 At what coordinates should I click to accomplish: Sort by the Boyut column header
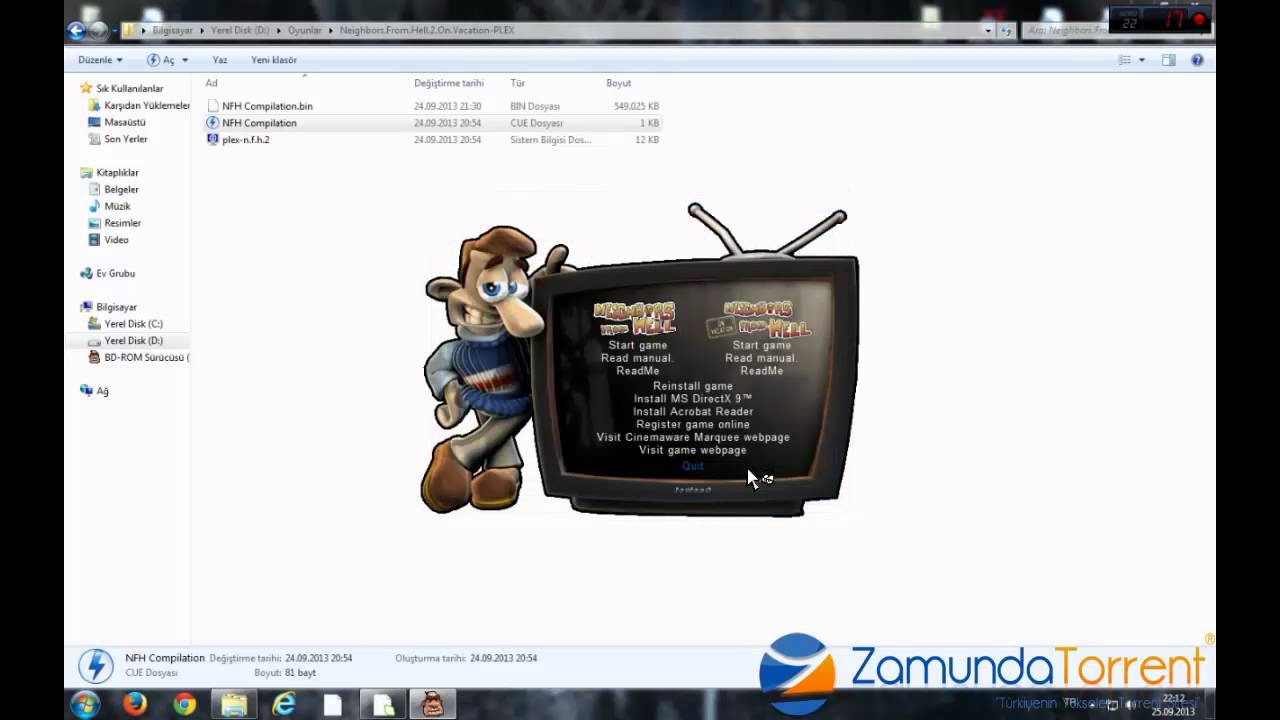(618, 83)
